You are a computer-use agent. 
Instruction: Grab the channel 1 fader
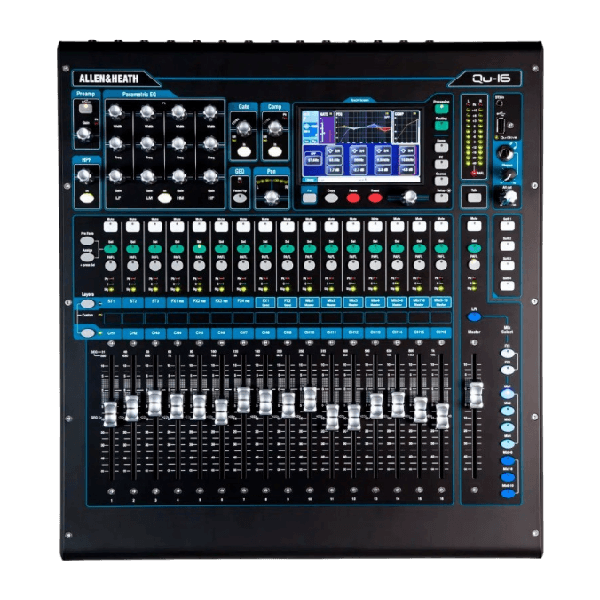111,414
